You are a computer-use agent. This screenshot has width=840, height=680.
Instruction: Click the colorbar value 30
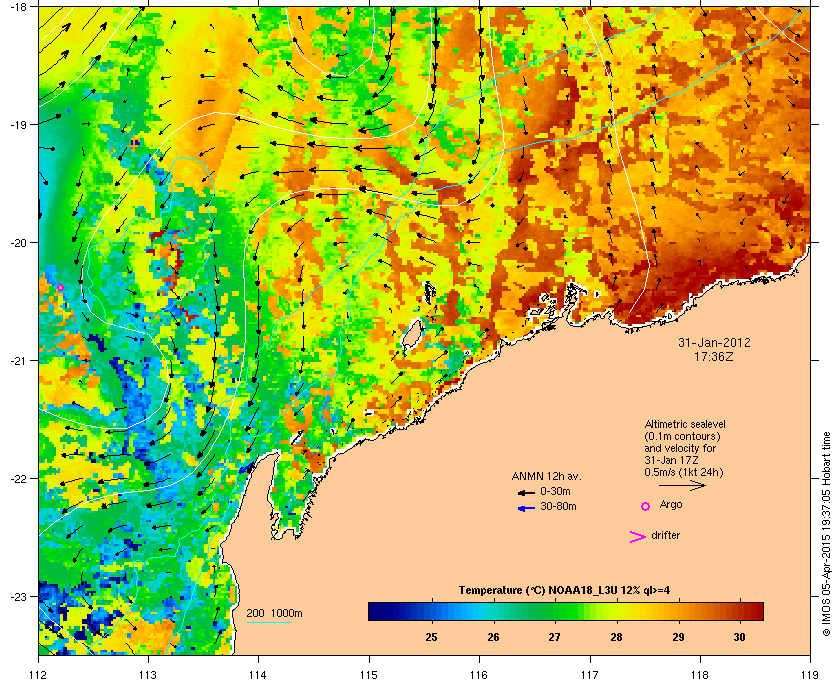739,637
